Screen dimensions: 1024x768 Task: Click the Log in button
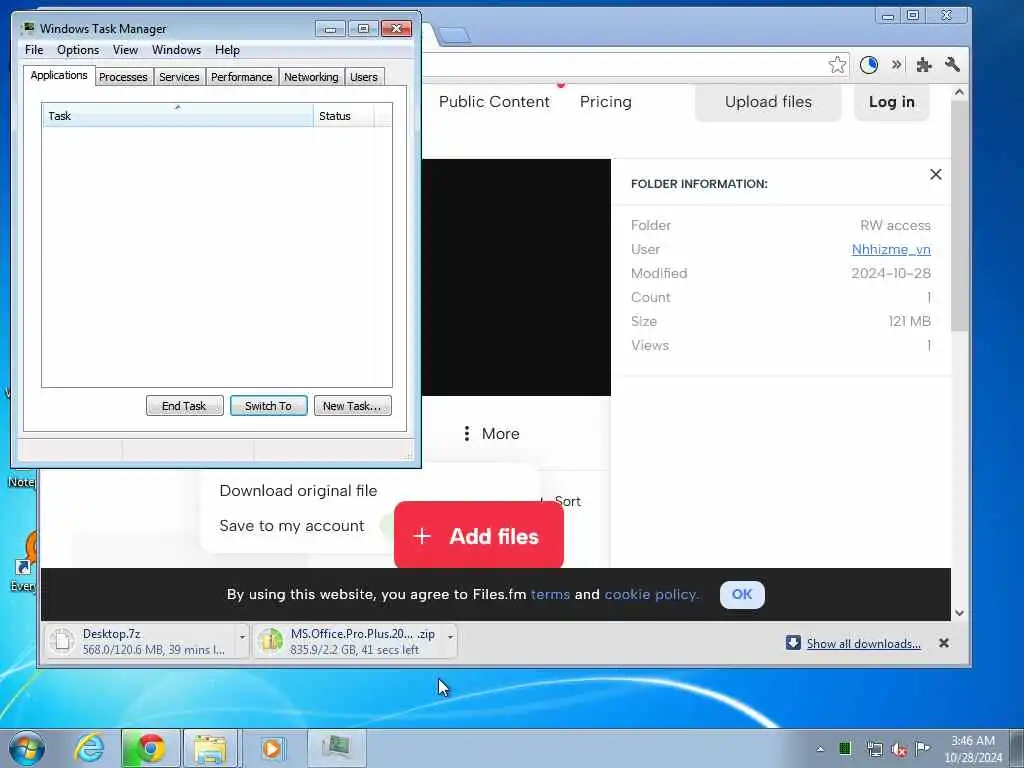coord(891,102)
